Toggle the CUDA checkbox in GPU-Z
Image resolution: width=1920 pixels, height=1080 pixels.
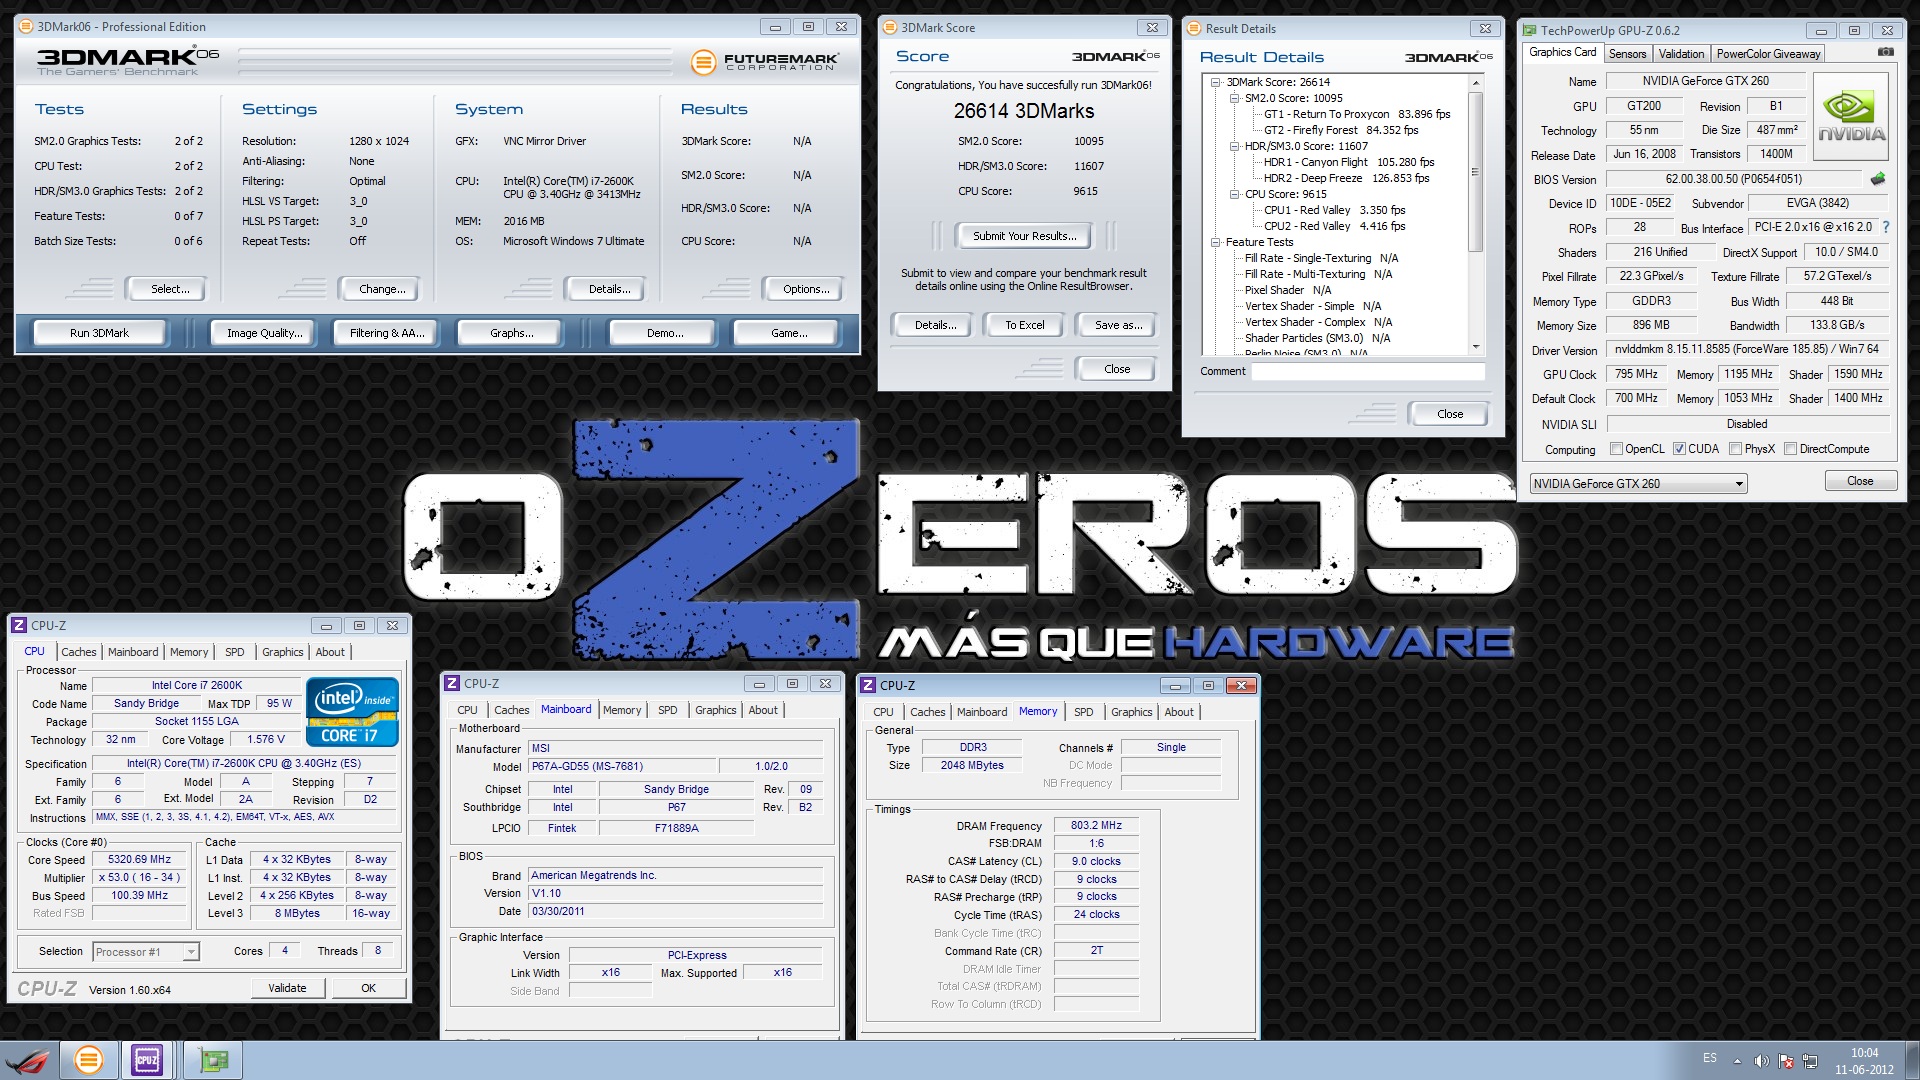click(1679, 449)
